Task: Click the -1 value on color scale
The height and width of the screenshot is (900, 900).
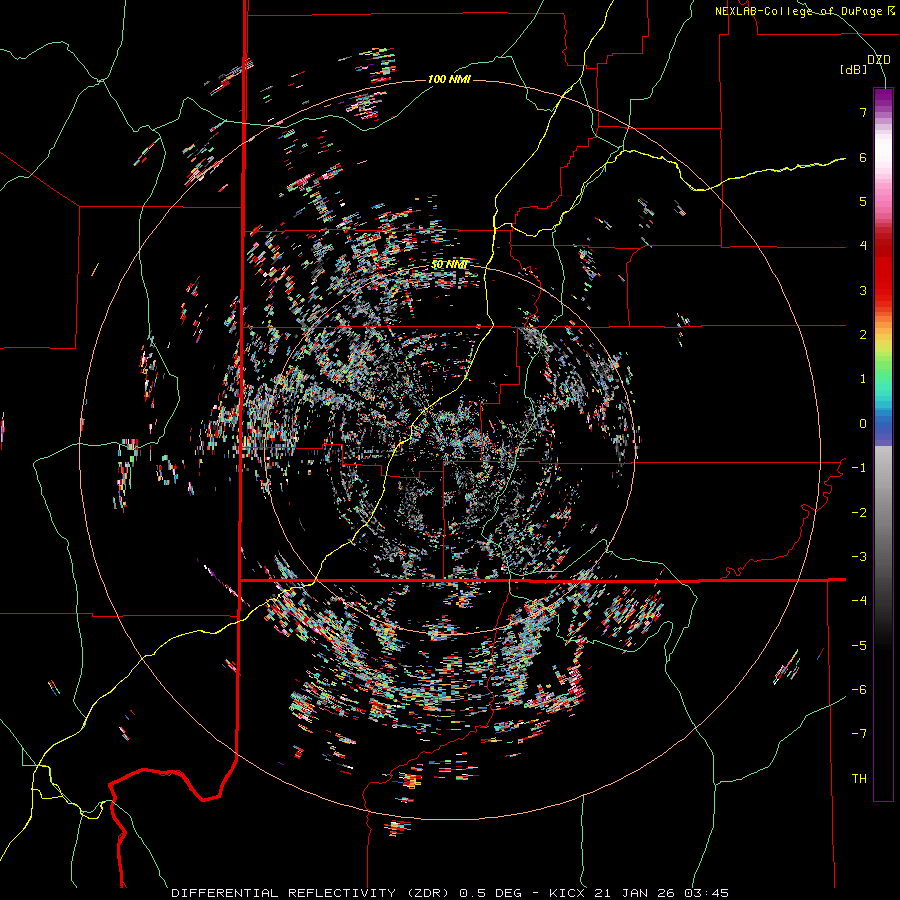Action: coord(859,468)
